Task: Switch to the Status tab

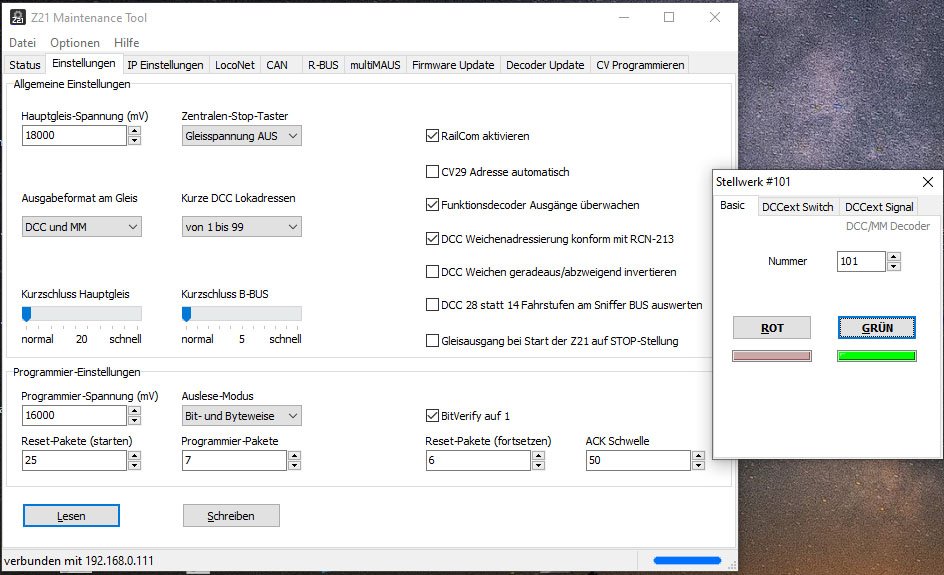Action: [x=25, y=65]
